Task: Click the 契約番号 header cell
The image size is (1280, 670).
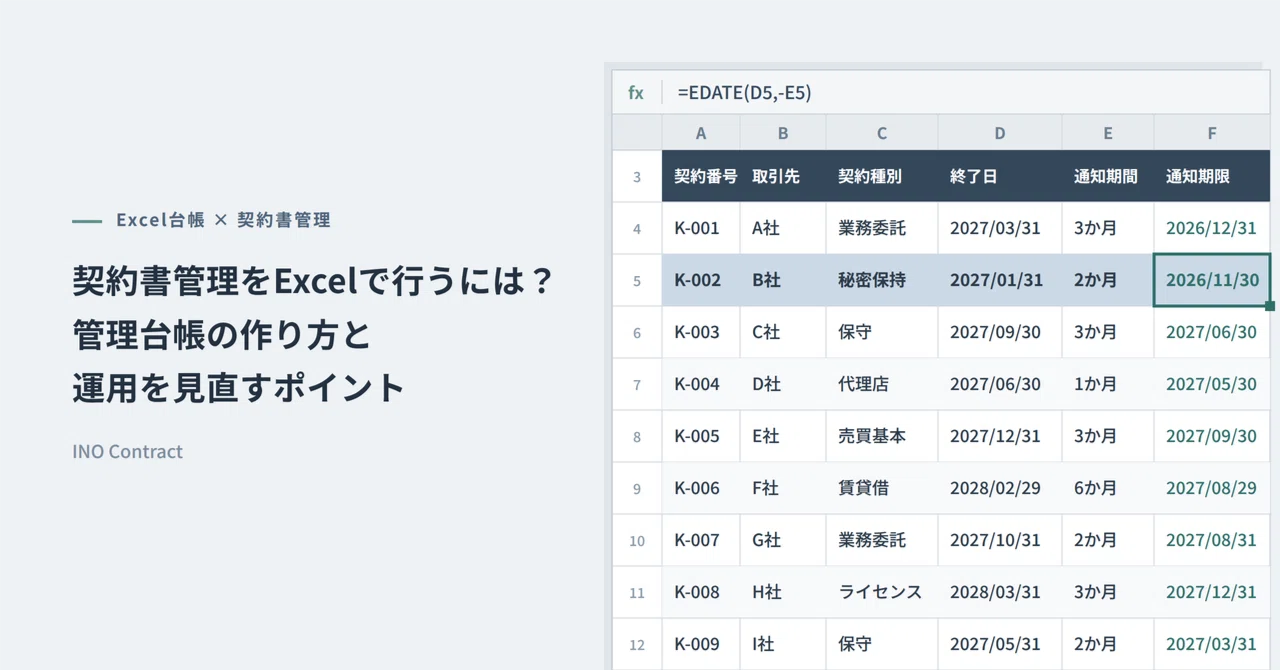Action: [701, 177]
